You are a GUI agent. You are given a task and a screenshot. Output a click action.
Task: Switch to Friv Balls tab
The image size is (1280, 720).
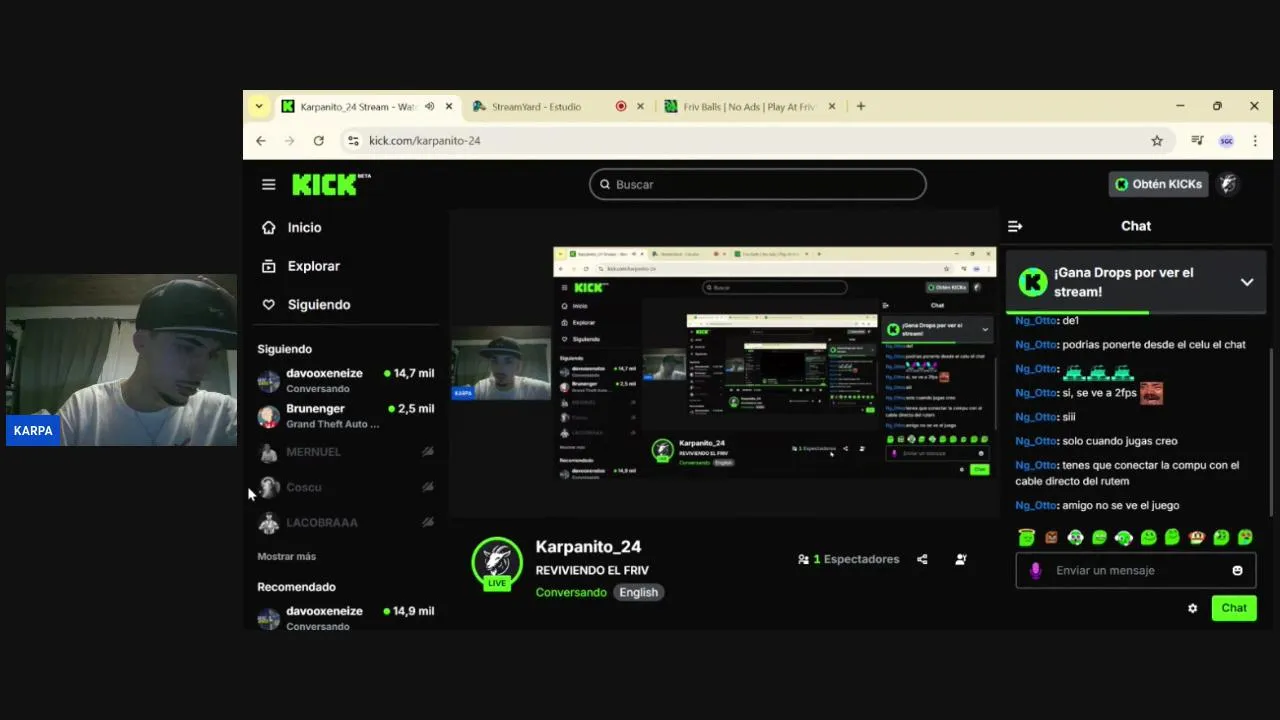click(x=750, y=106)
